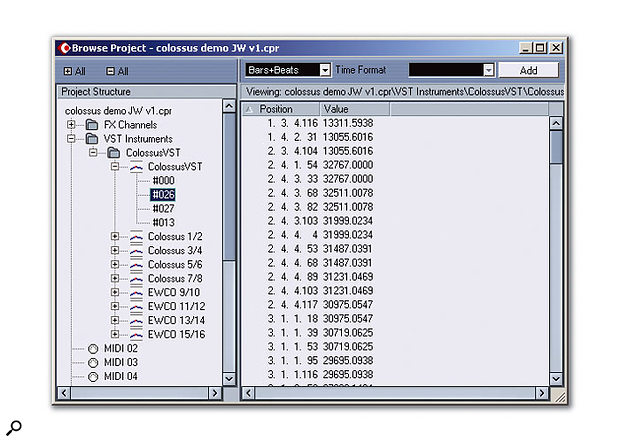Image resolution: width=620 pixels, height=442 pixels.
Task: Click the event list right scroll arrow
Action: pos(542,393)
